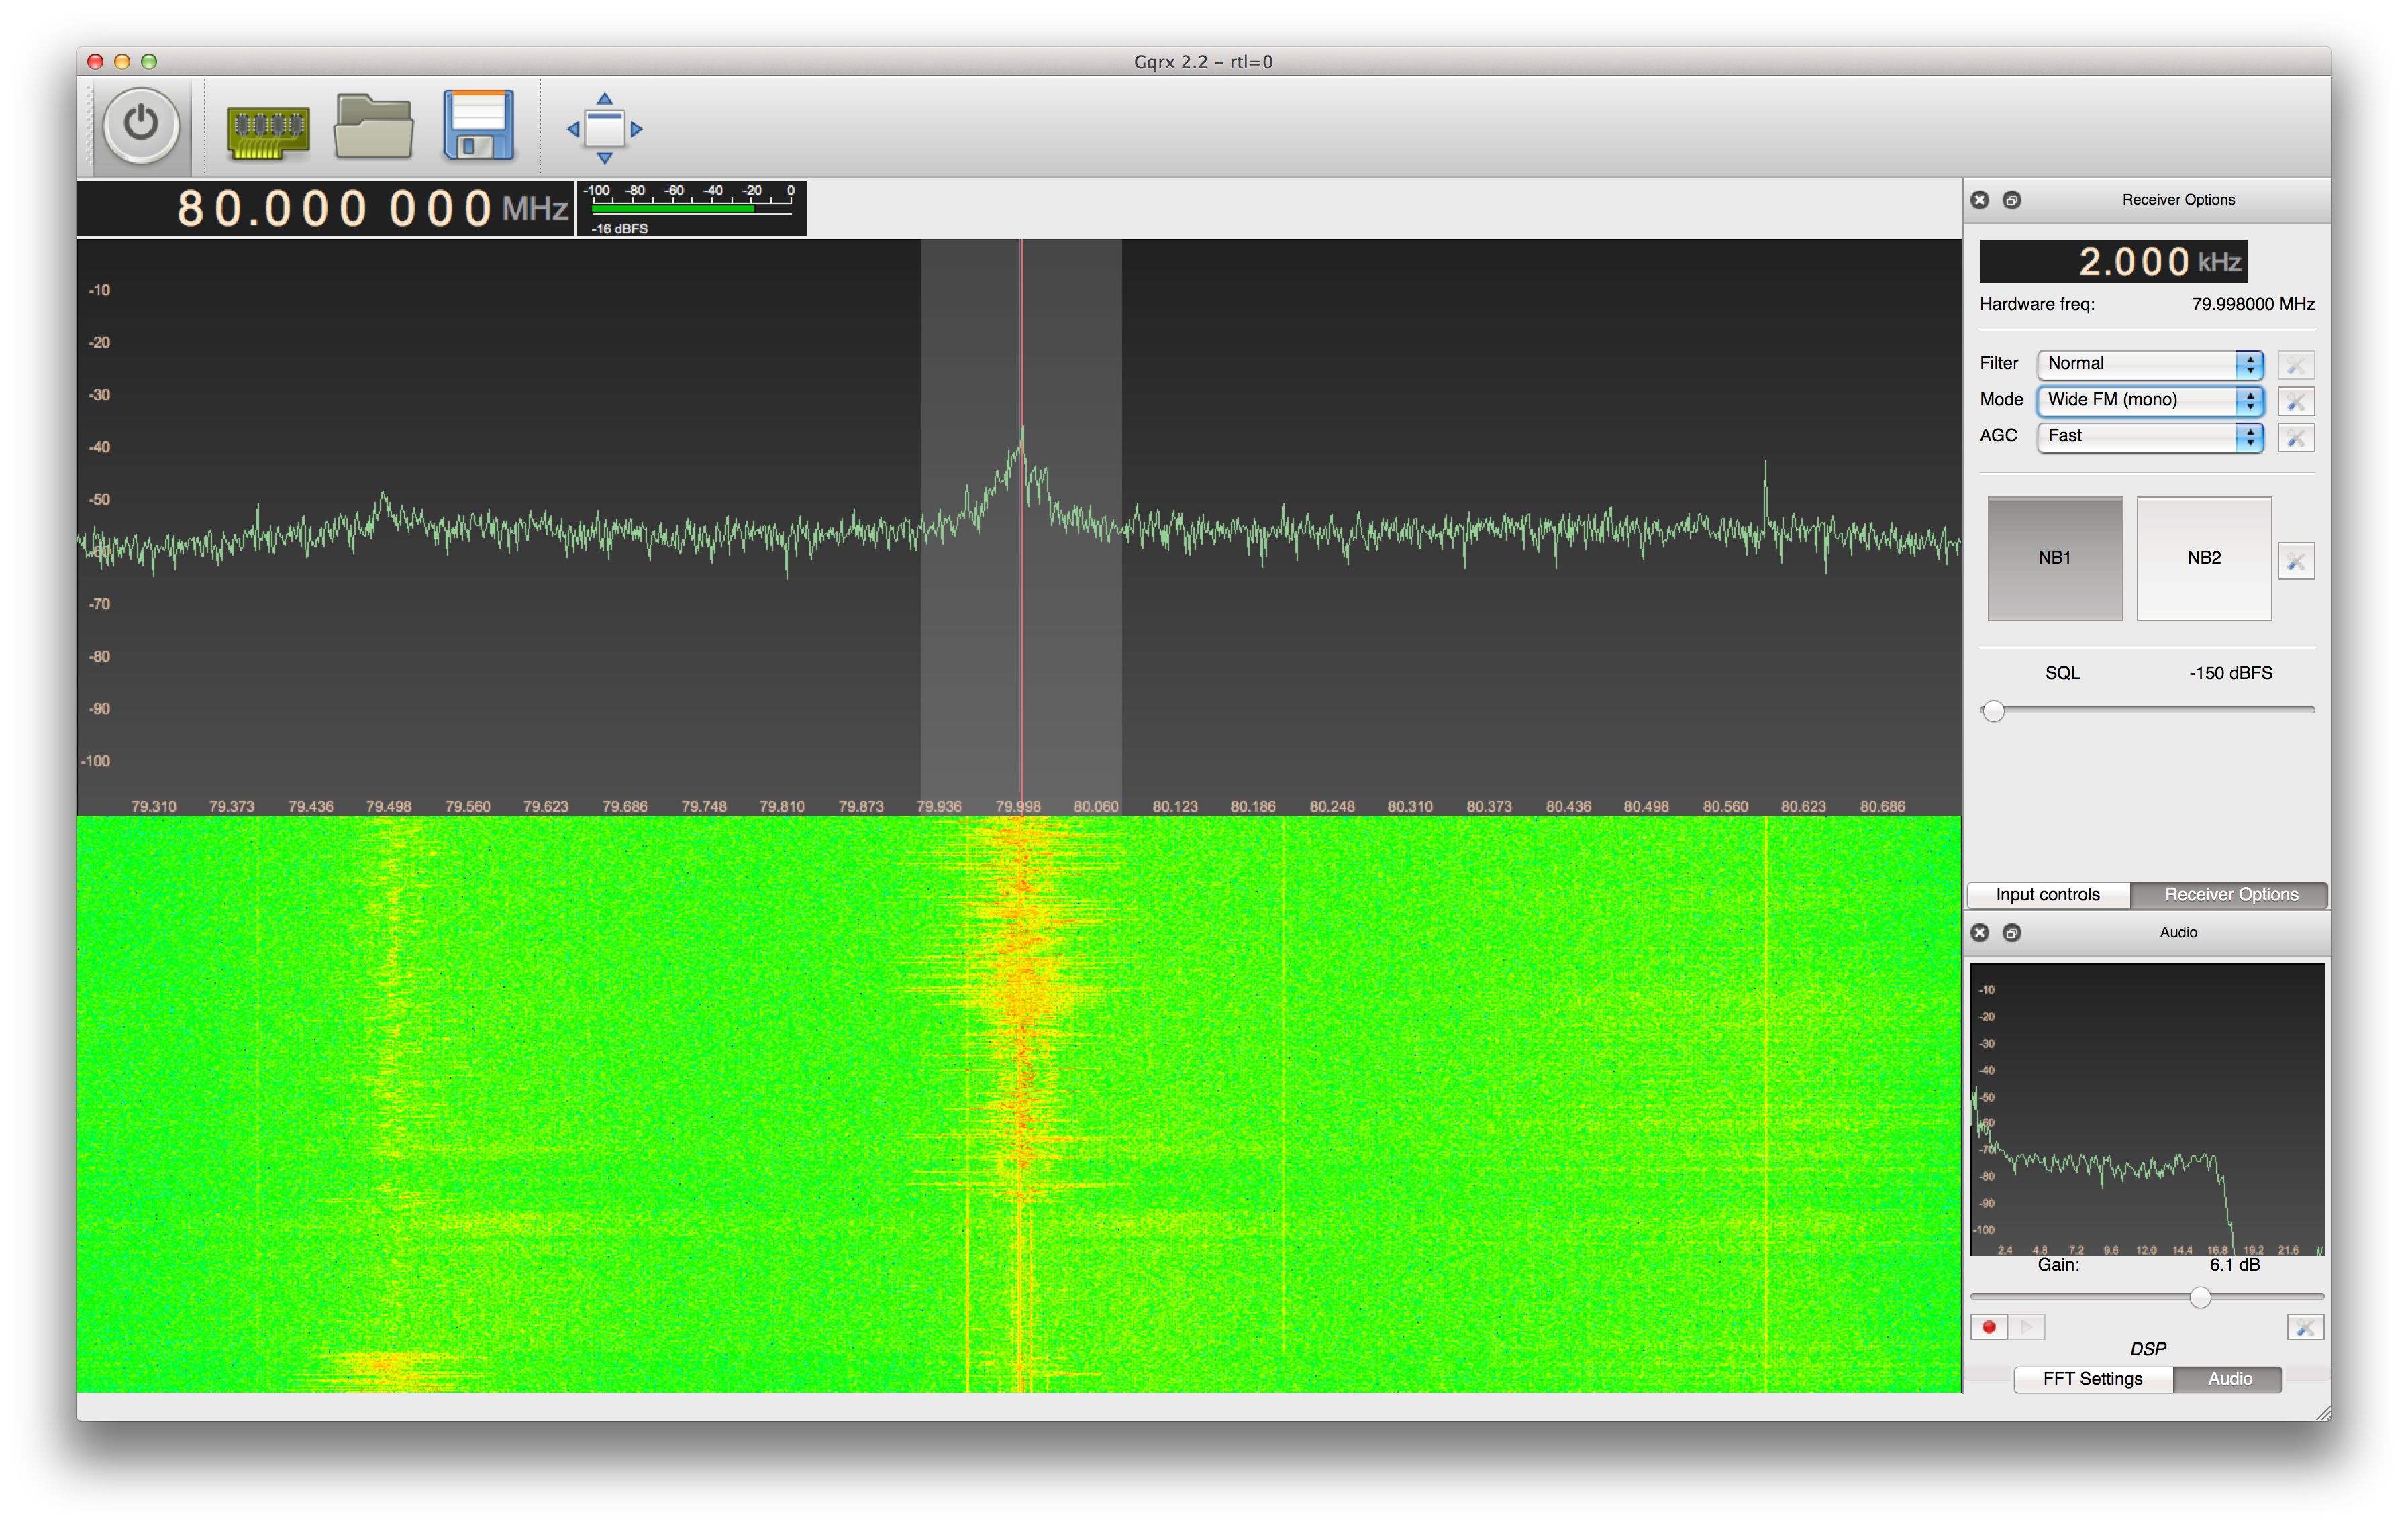
Task: Open the filter settings tool button
Action: point(2295,365)
